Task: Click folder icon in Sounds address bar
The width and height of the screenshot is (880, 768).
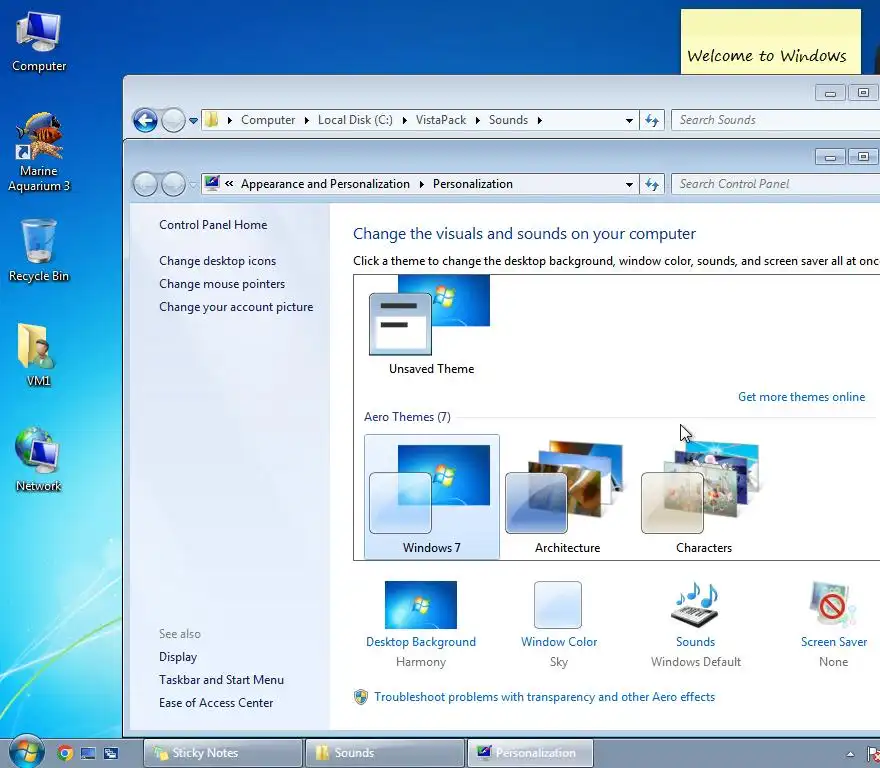Action: (x=212, y=120)
